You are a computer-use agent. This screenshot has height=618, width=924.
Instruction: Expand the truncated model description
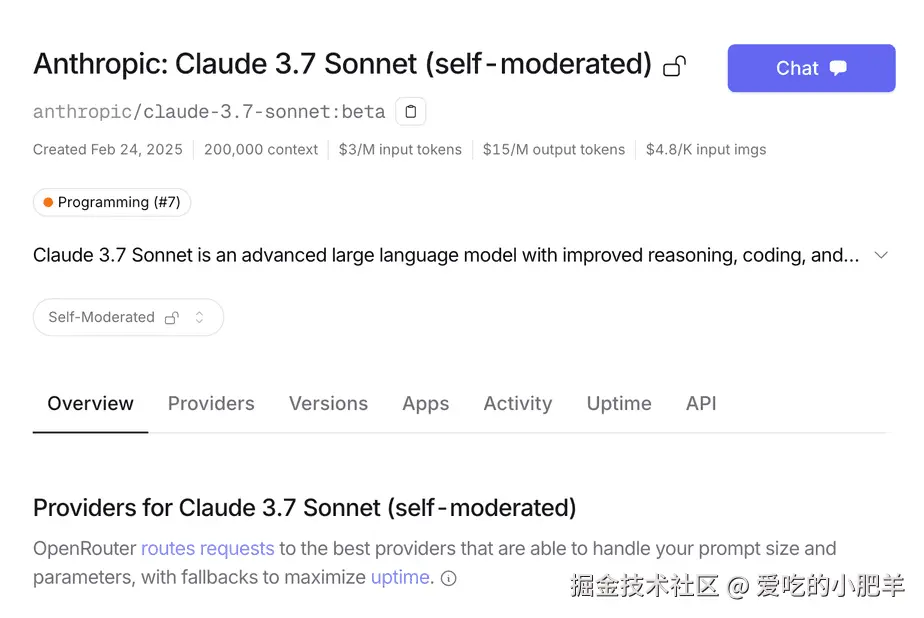(881, 255)
